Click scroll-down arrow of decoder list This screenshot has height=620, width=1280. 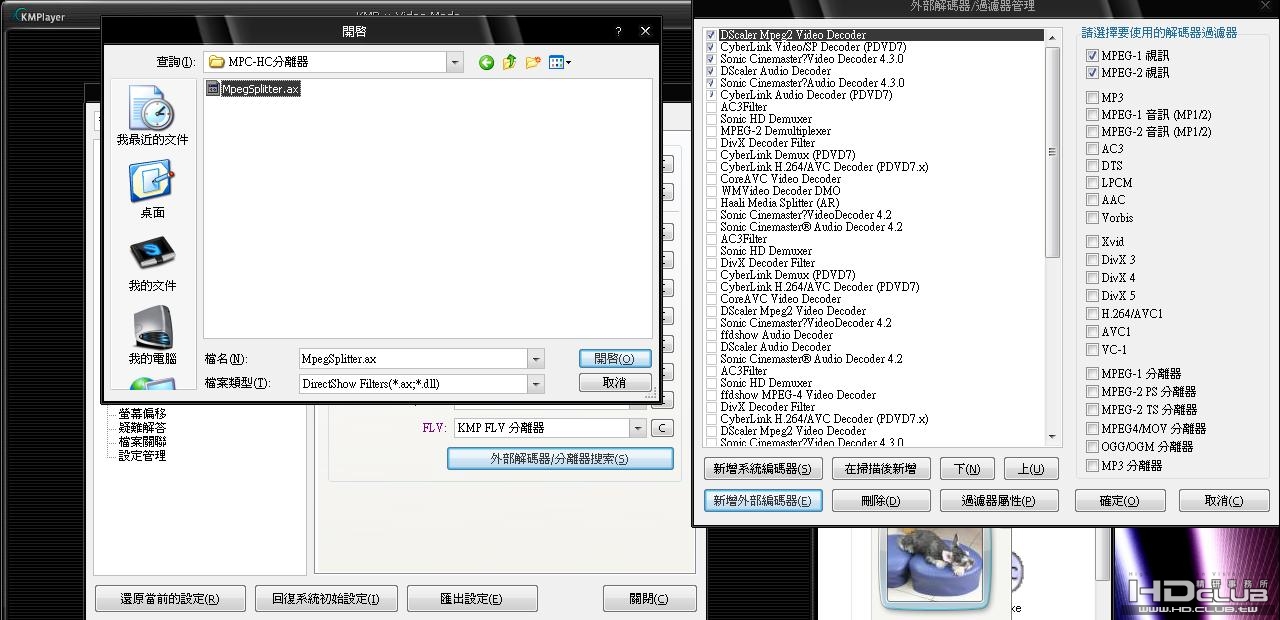click(1052, 438)
